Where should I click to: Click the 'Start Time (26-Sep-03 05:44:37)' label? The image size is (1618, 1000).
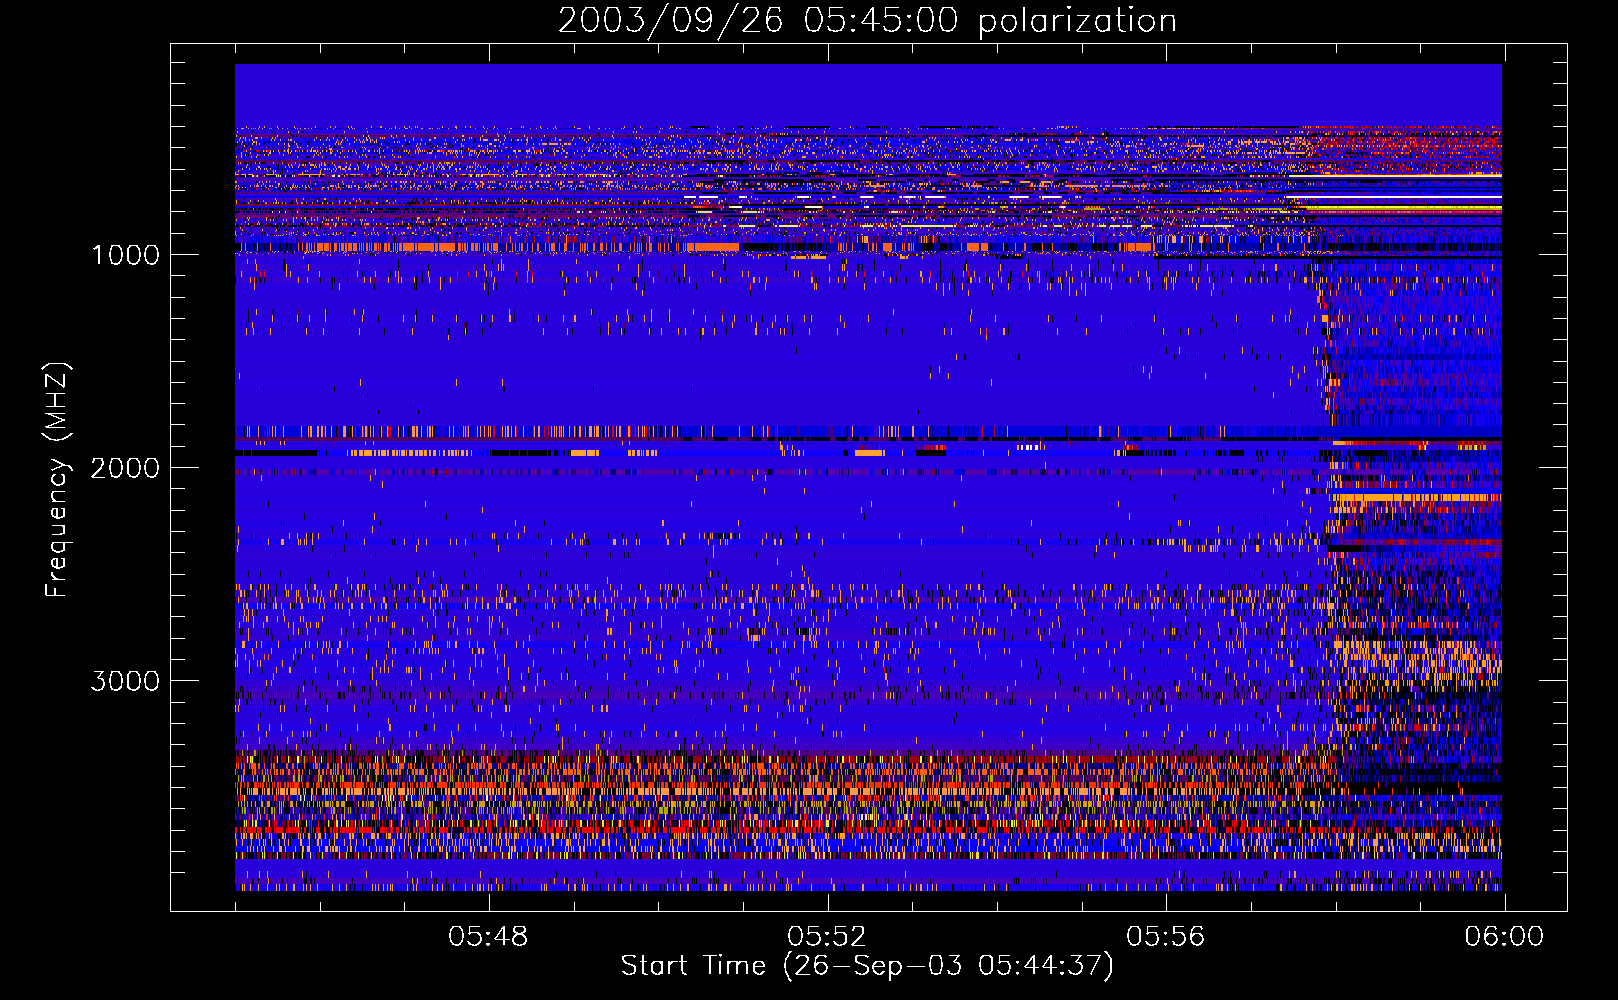867,966
